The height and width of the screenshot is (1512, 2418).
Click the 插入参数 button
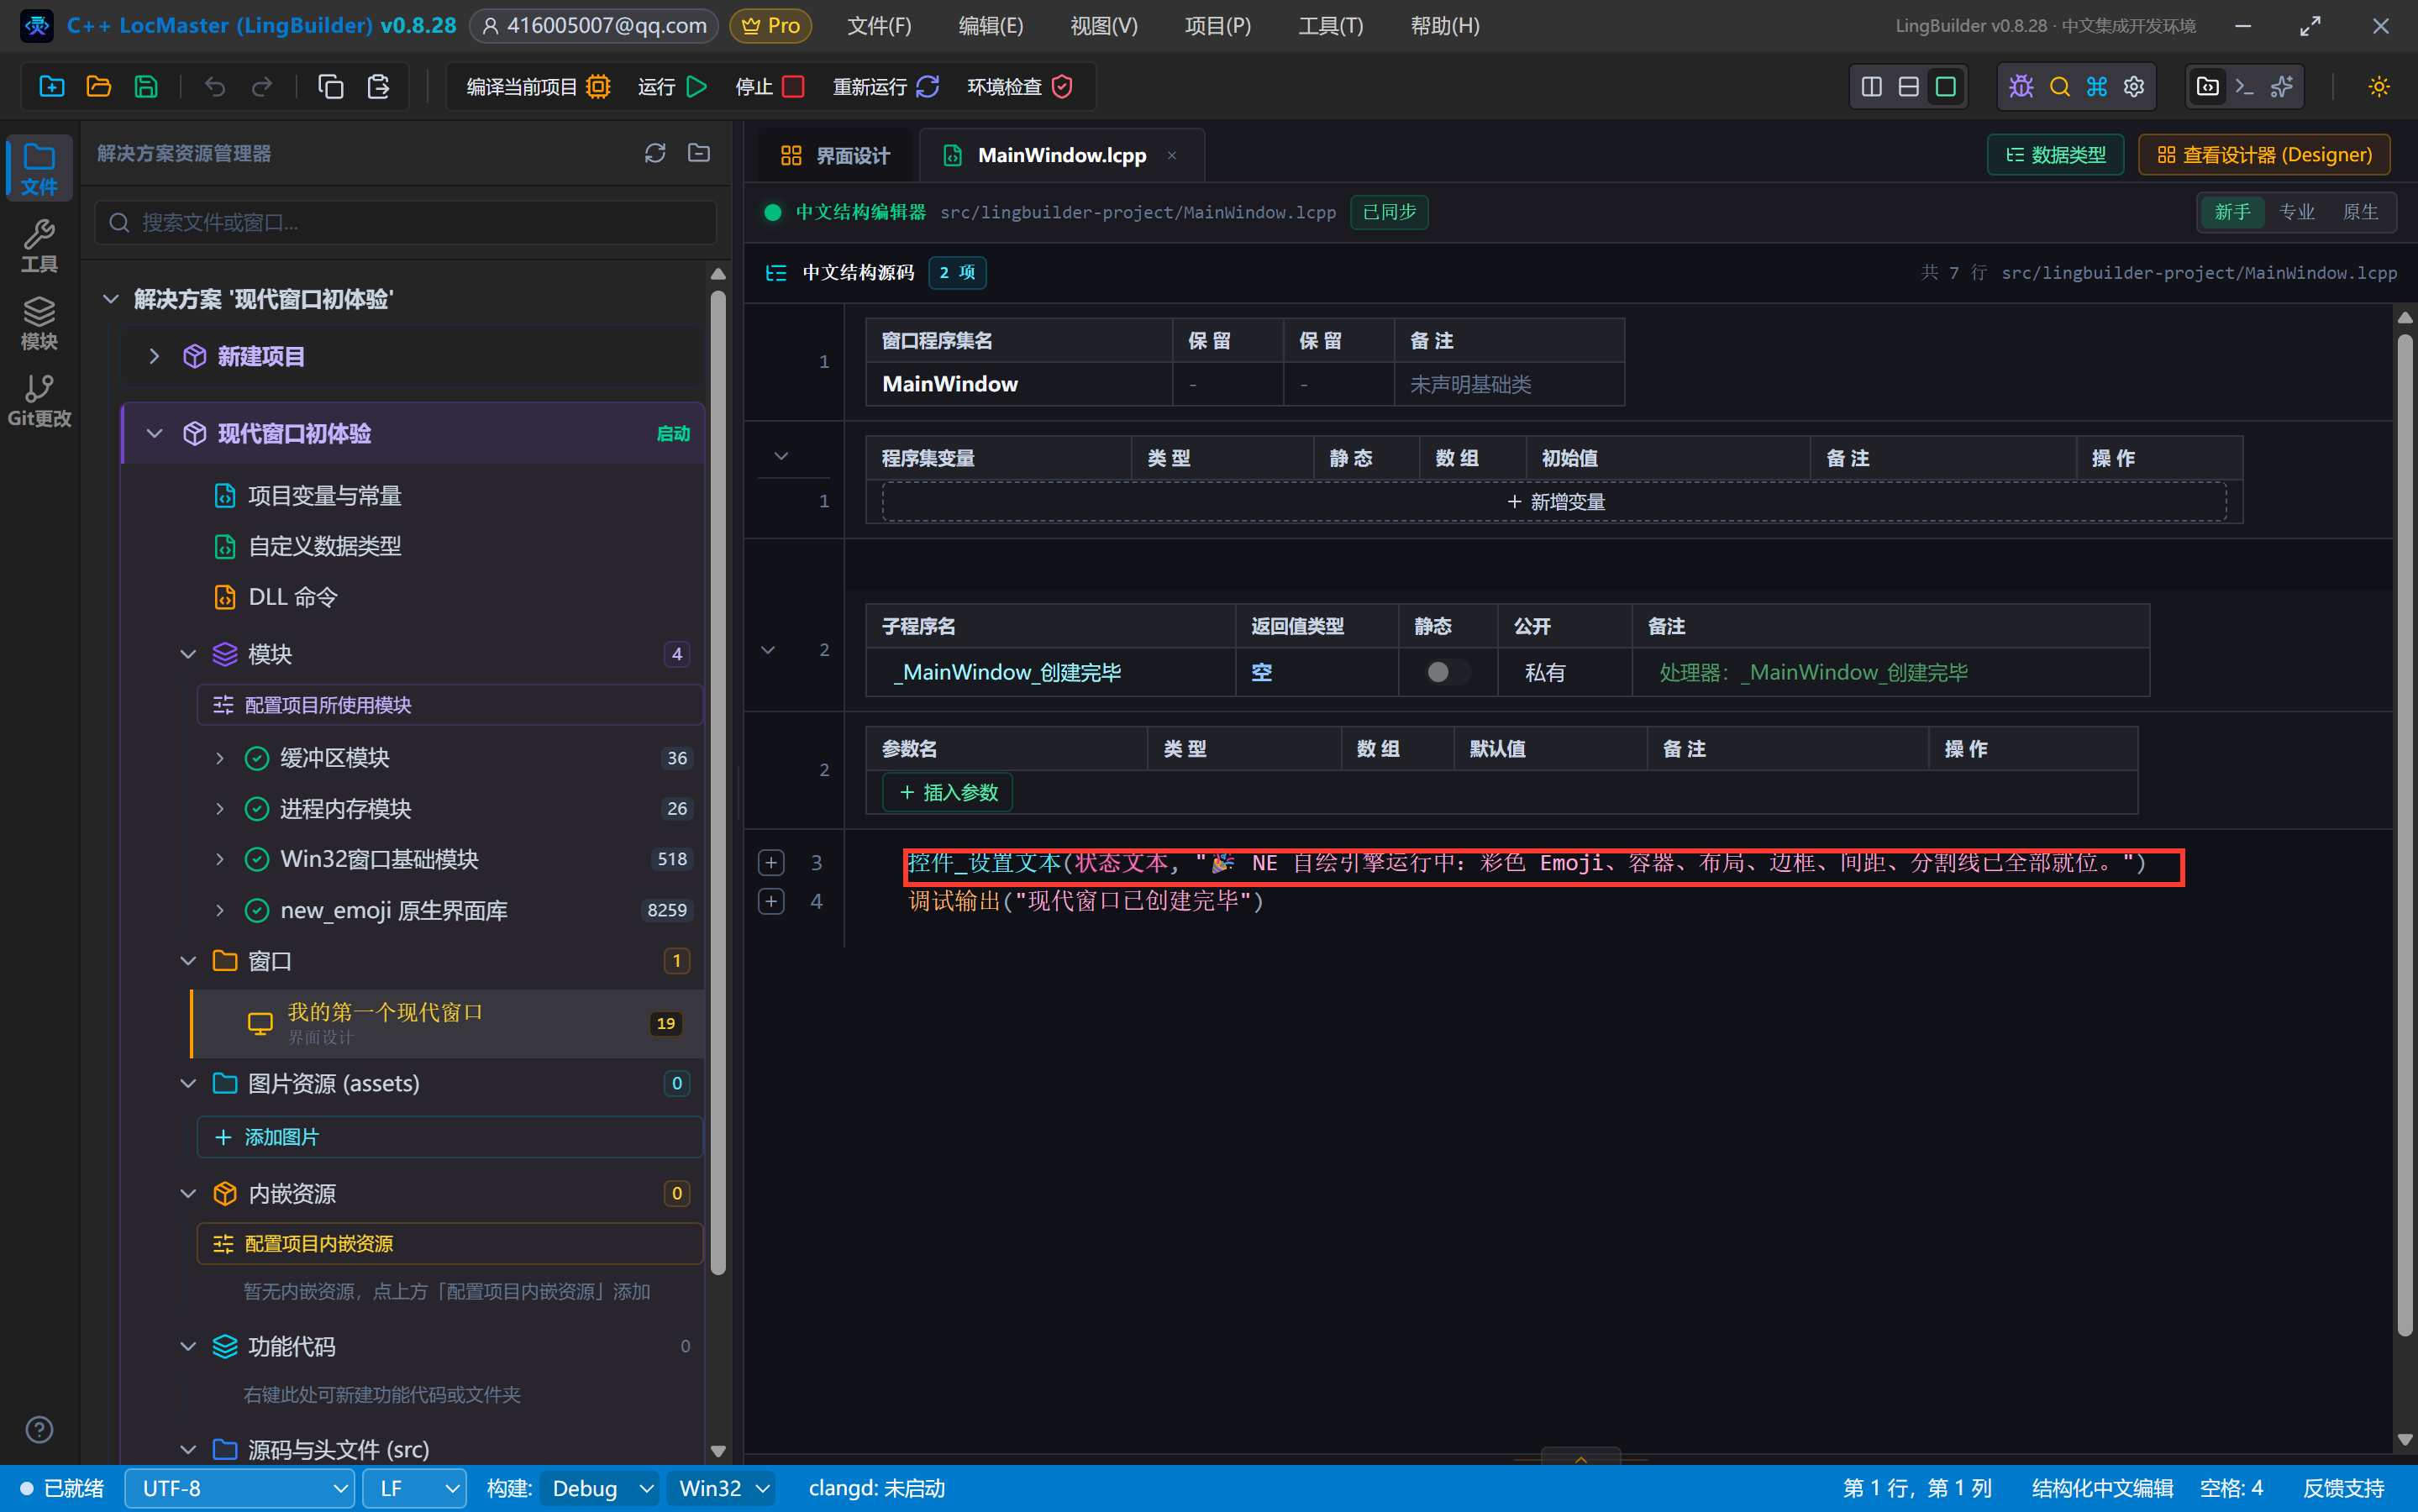tap(948, 792)
